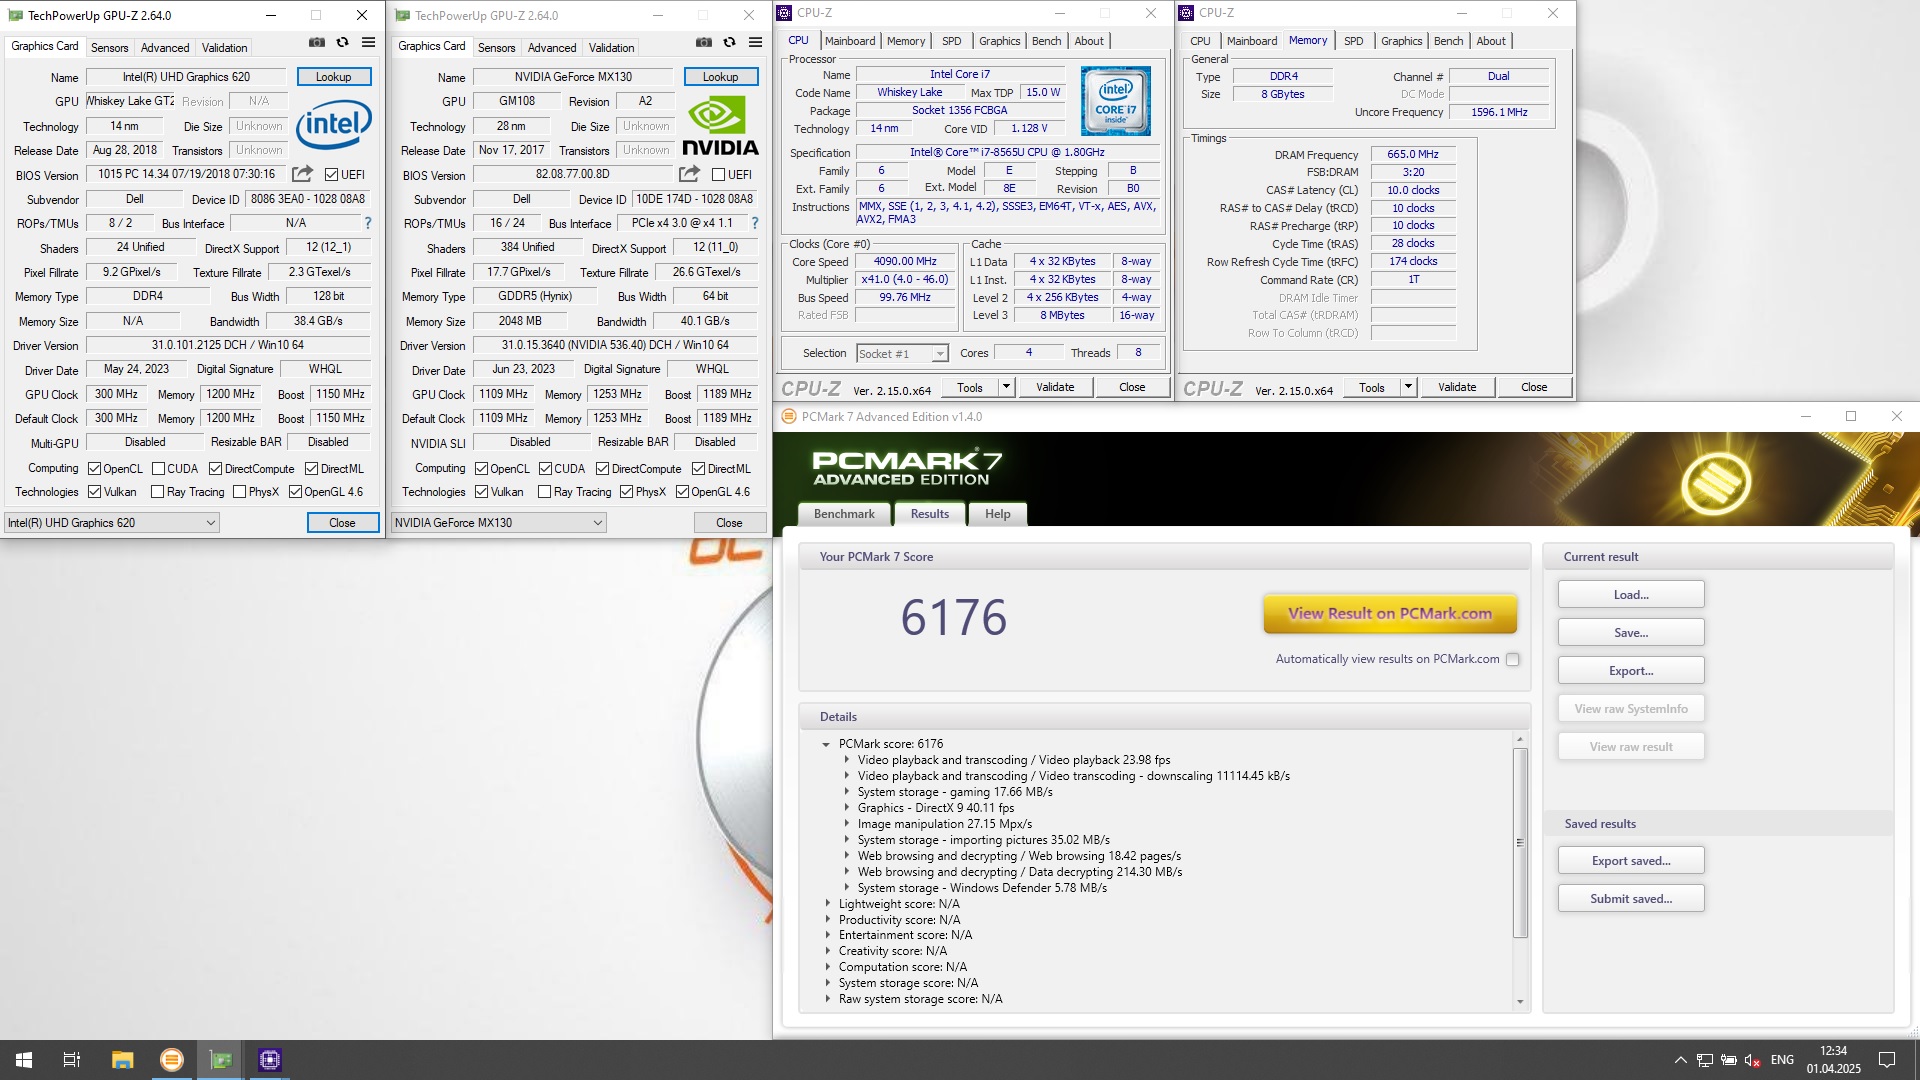Open Tools dropdown arrow in CPU-Z CPU window

(x=1006, y=387)
